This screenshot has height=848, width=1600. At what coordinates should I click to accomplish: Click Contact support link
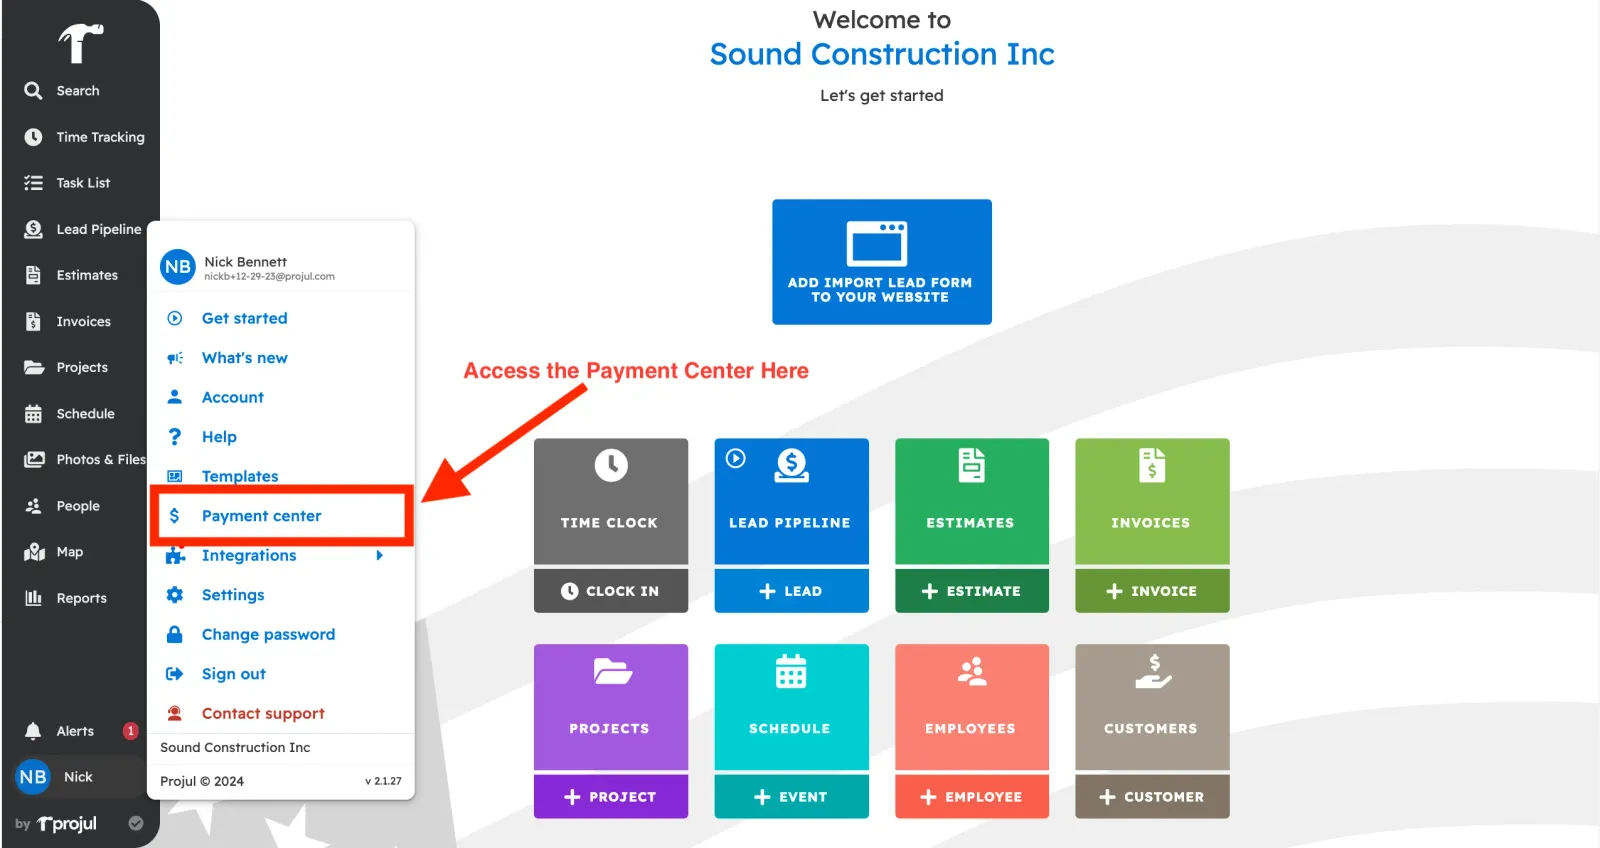click(263, 713)
